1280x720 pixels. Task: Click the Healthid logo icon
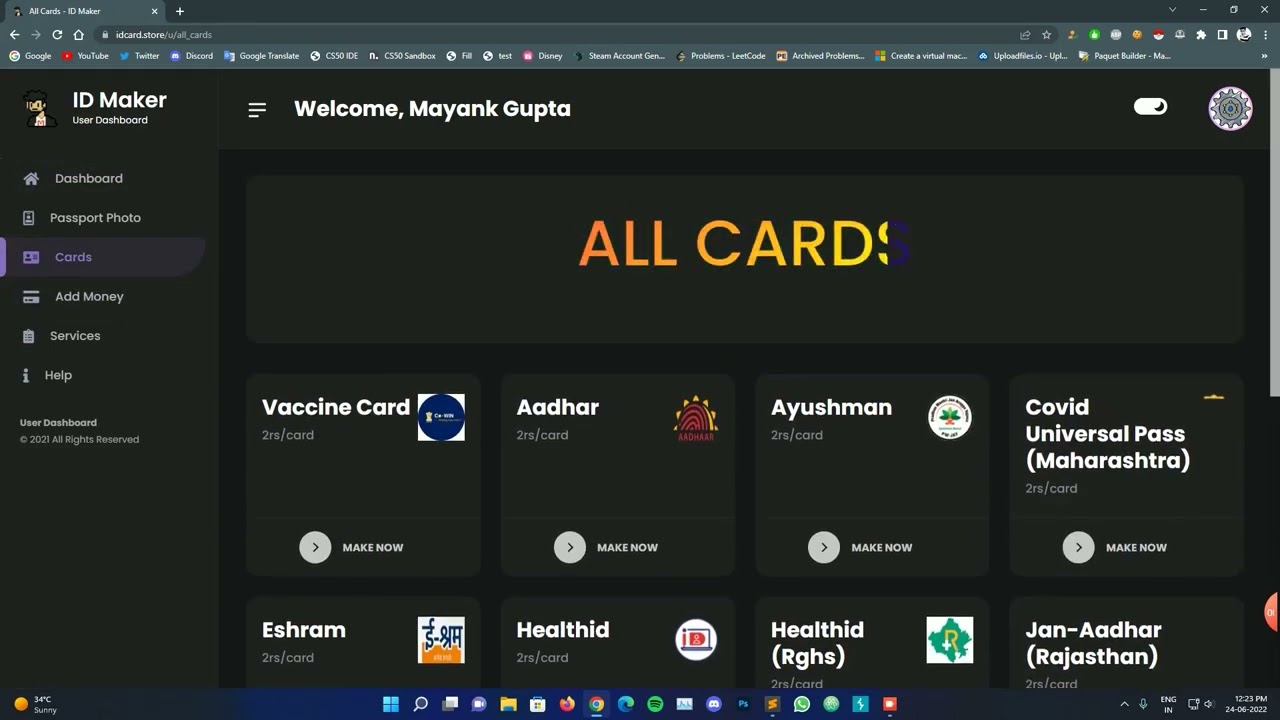pyautogui.click(x=696, y=640)
